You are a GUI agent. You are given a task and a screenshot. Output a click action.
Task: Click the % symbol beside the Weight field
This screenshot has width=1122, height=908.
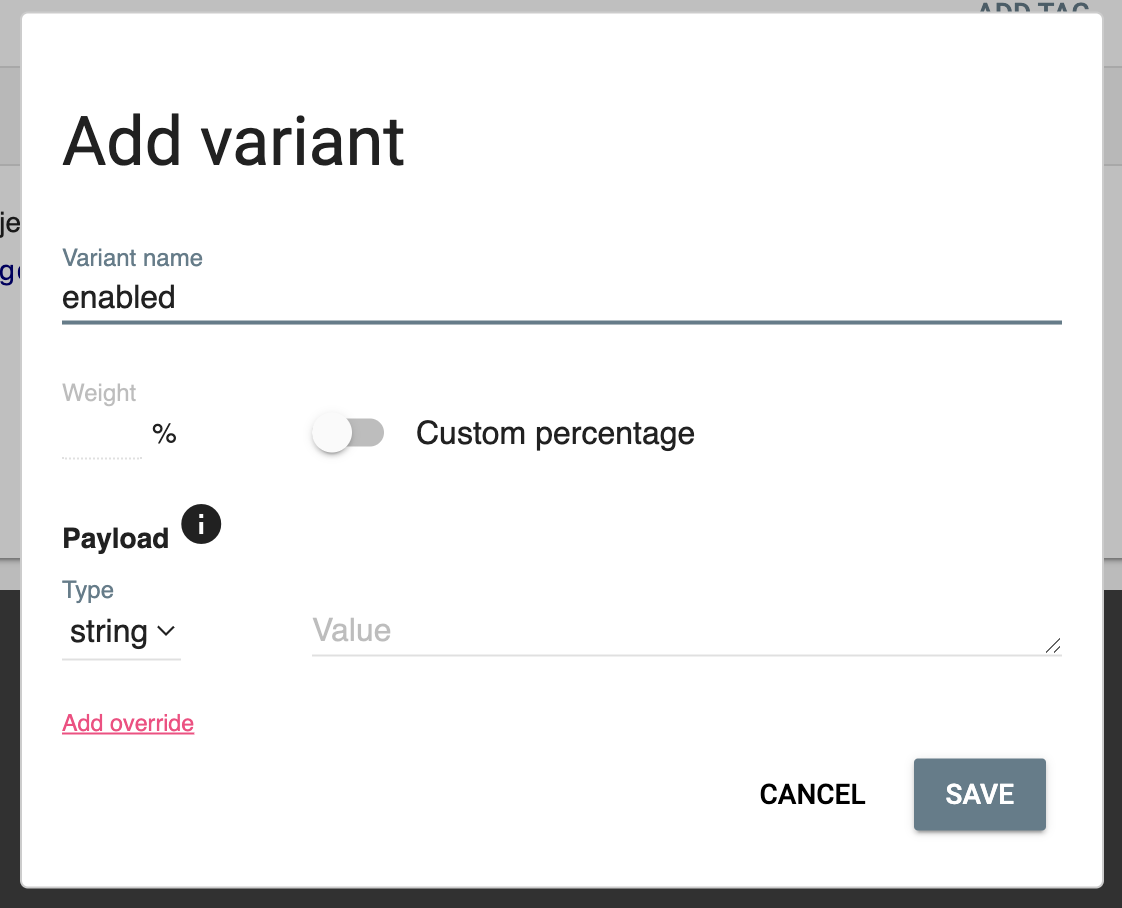coord(165,433)
